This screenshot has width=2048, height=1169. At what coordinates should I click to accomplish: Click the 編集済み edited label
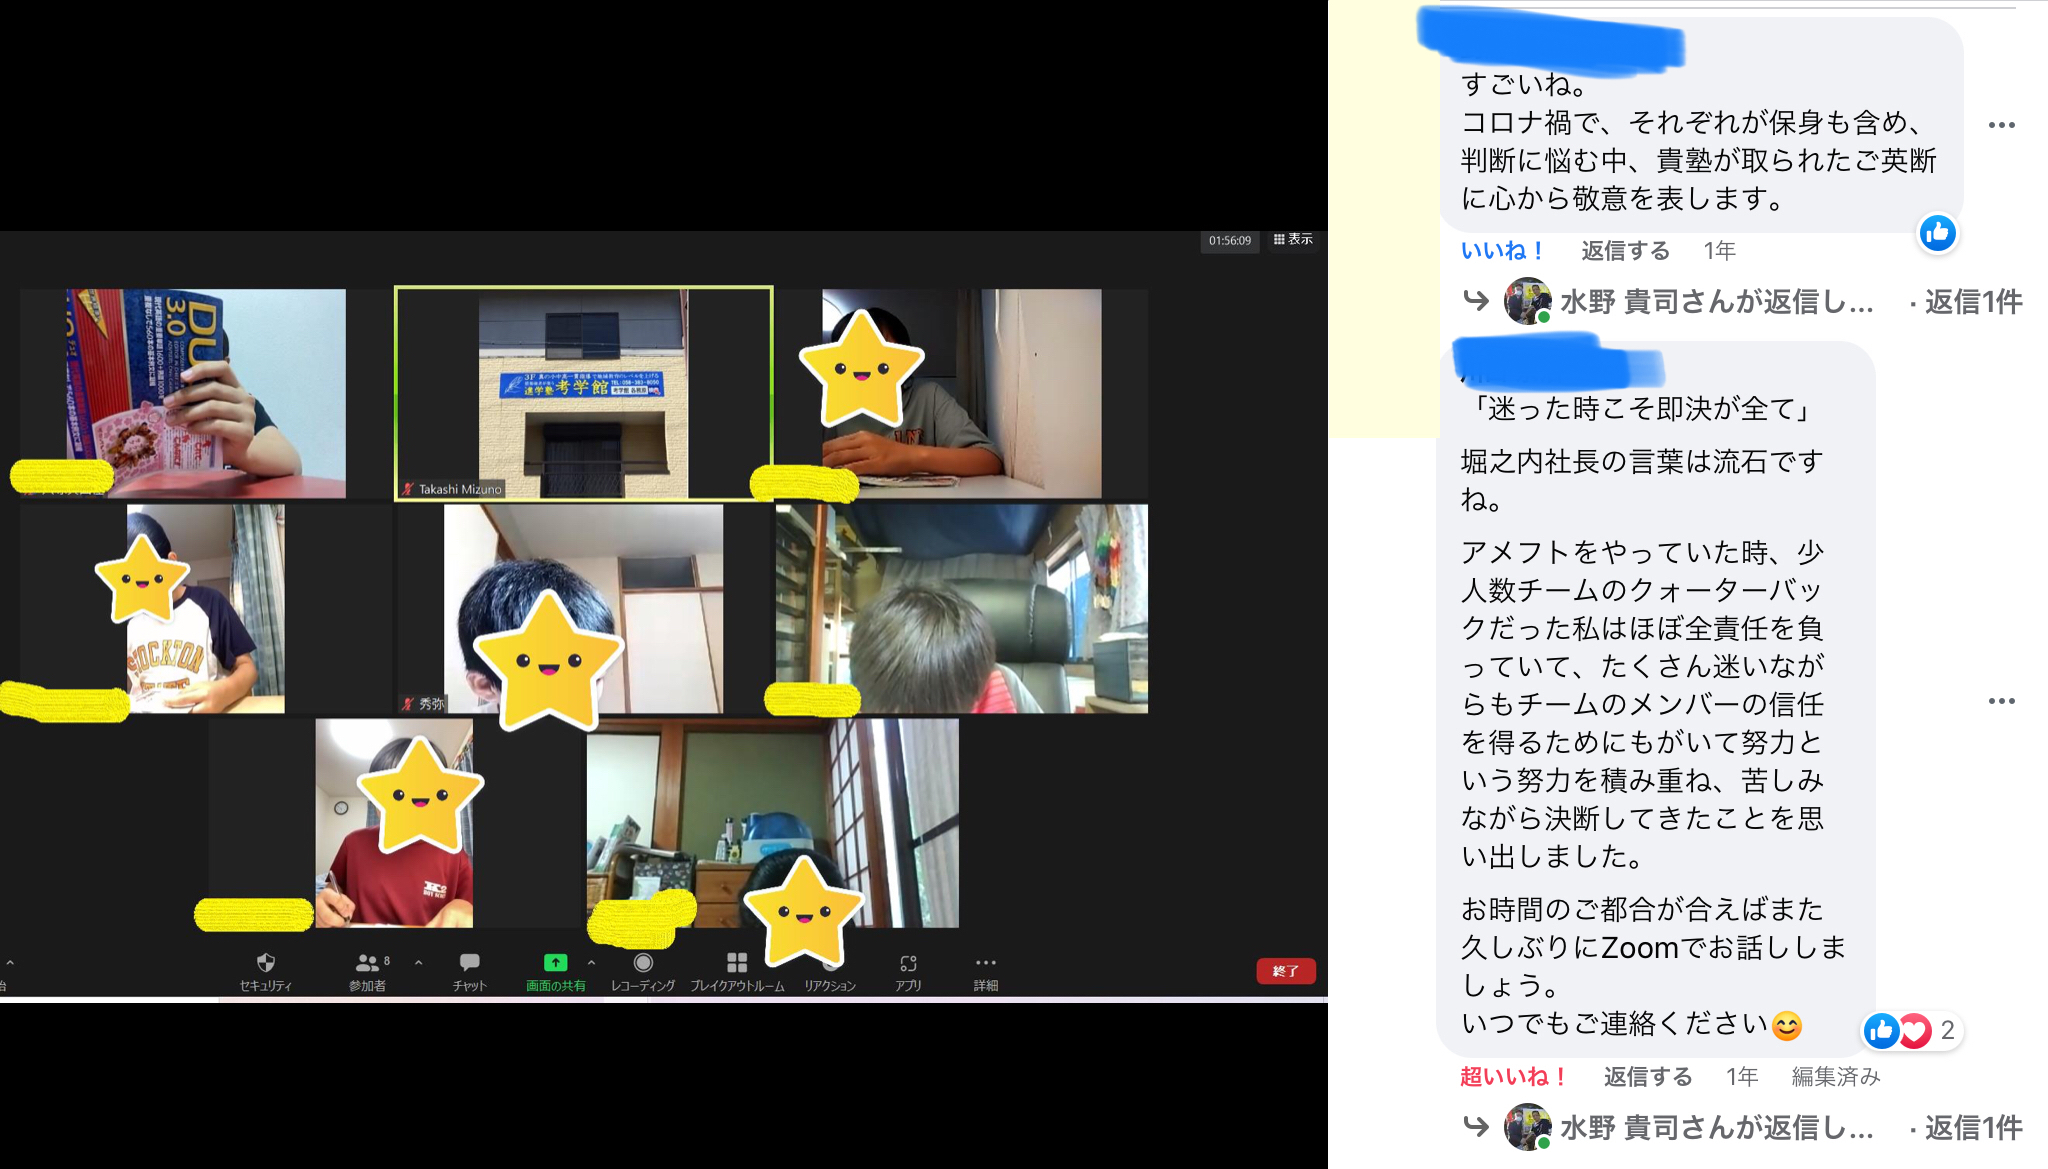click(1836, 1076)
